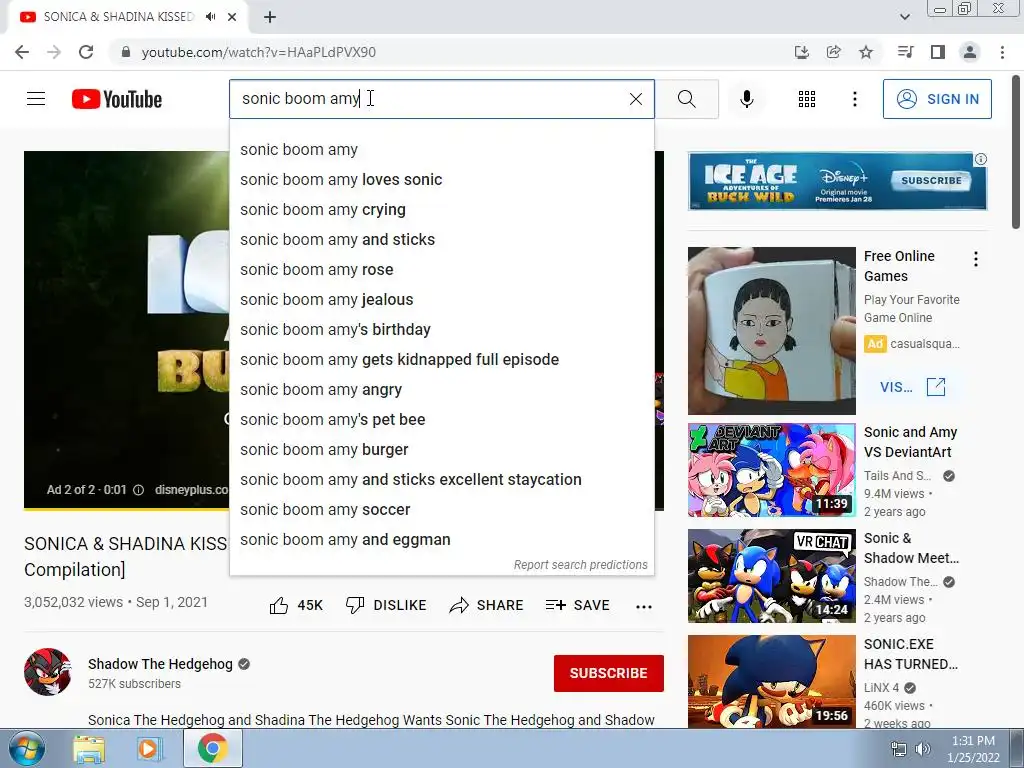Image resolution: width=1024 pixels, height=768 pixels.
Task: Open 'Sonic and Amy VS DeviantArt' thumbnail
Action: click(x=771, y=470)
